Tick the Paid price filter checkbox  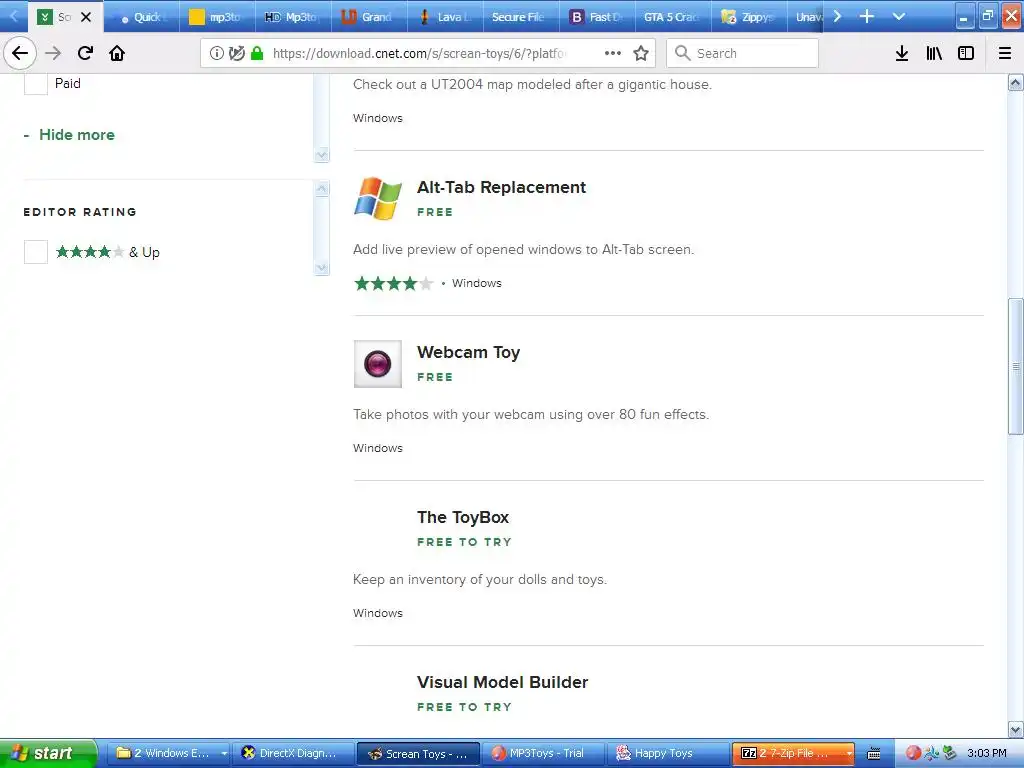(x=36, y=84)
